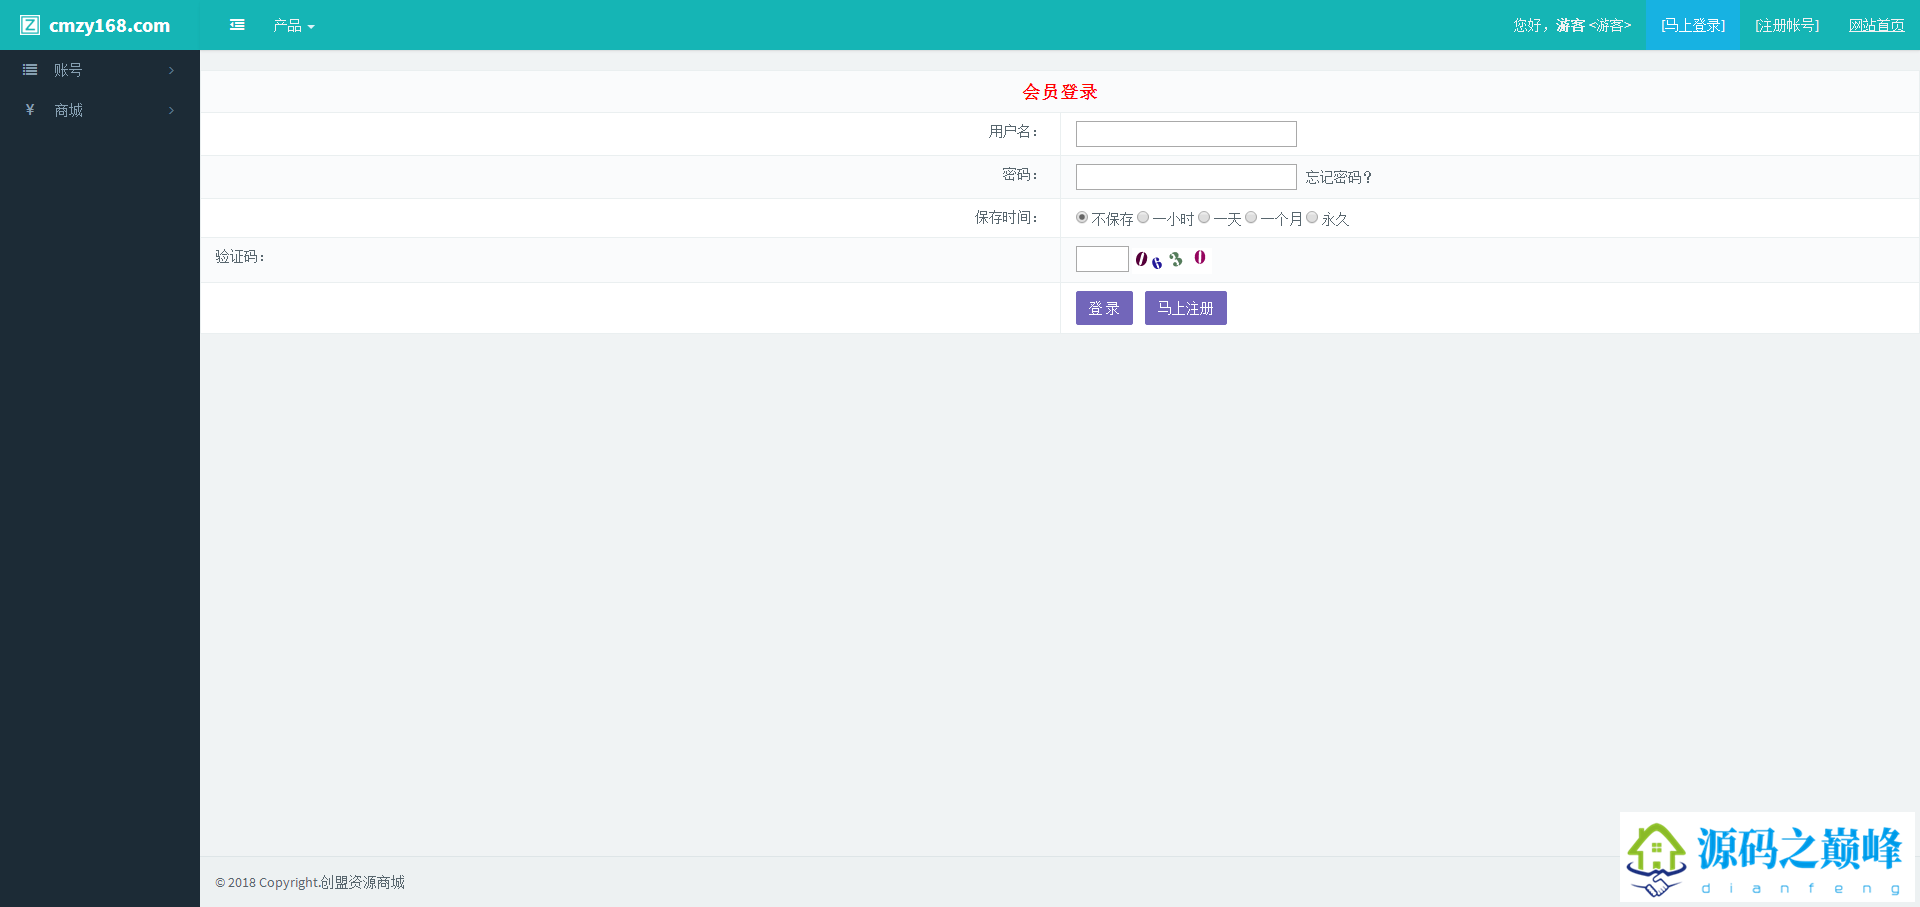
Task: Open the 产品 dropdown menu
Action: [294, 26]
